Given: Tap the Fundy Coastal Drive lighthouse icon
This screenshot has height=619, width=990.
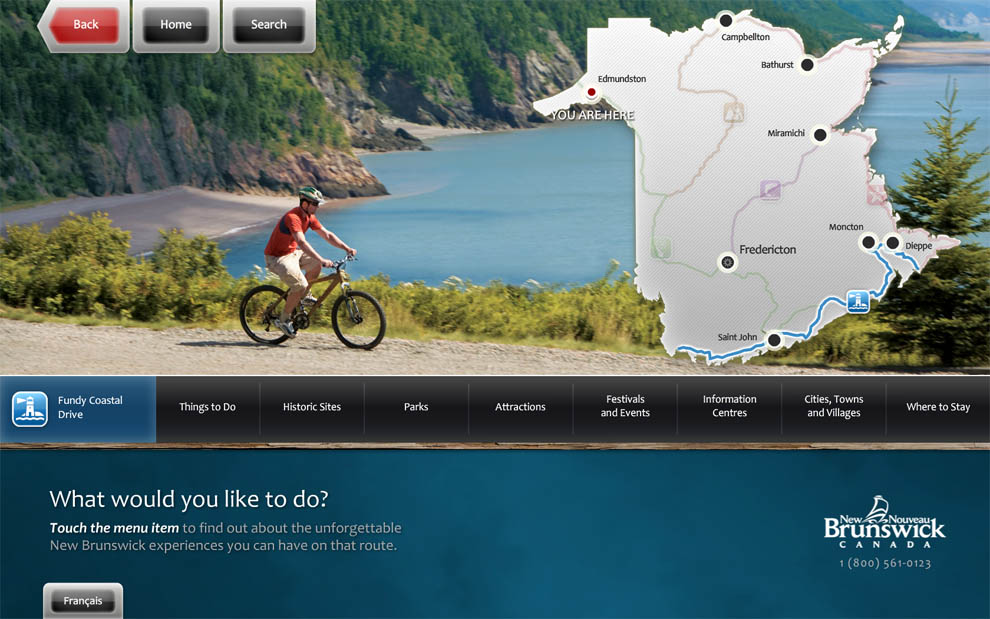Looking at the screenshot, I should [x=30, y=409].
